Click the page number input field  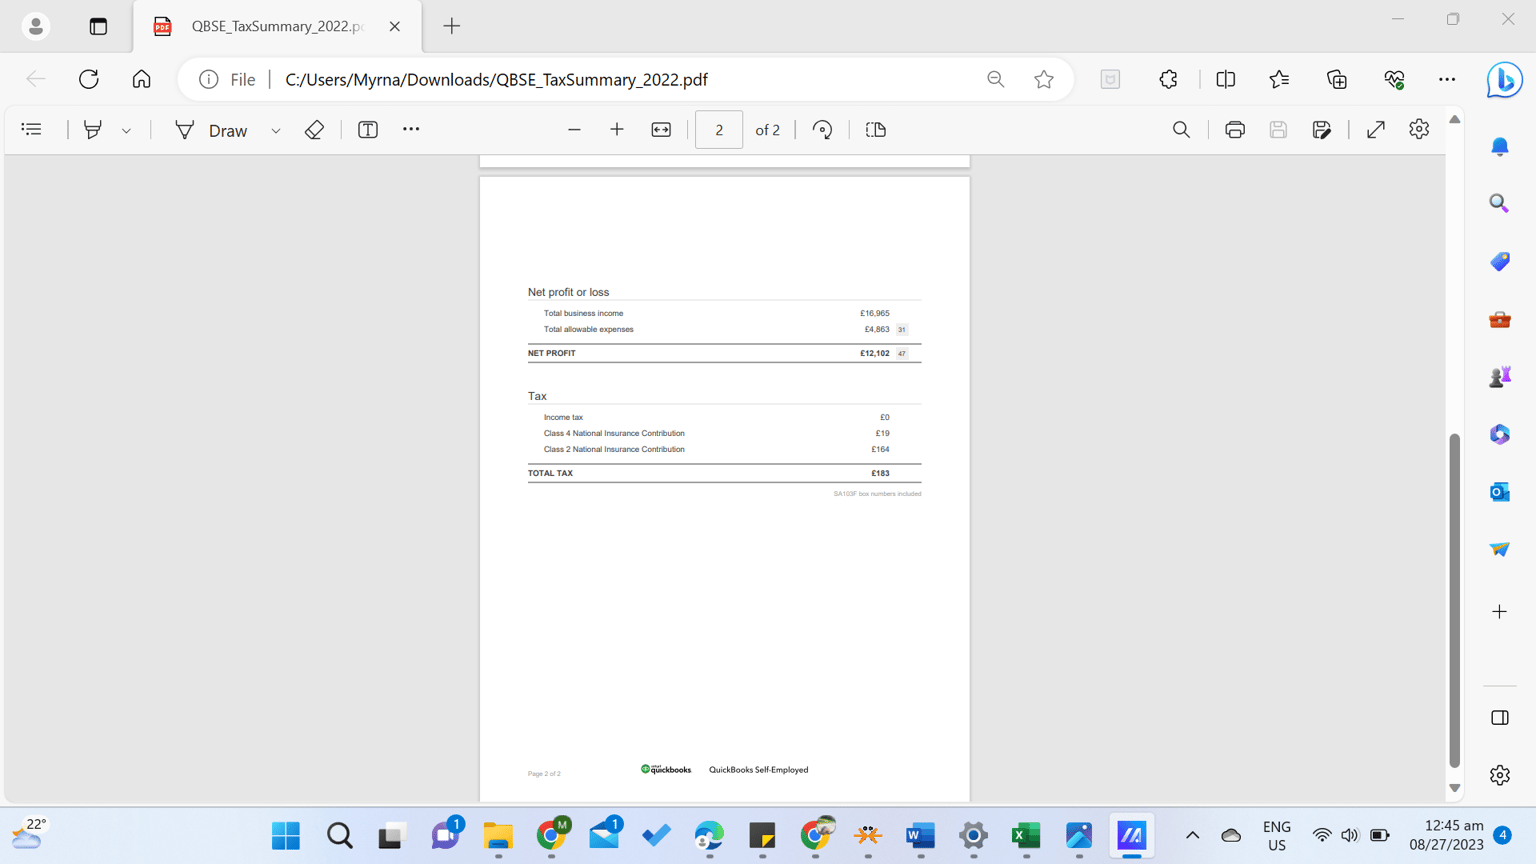pos(719,130)
